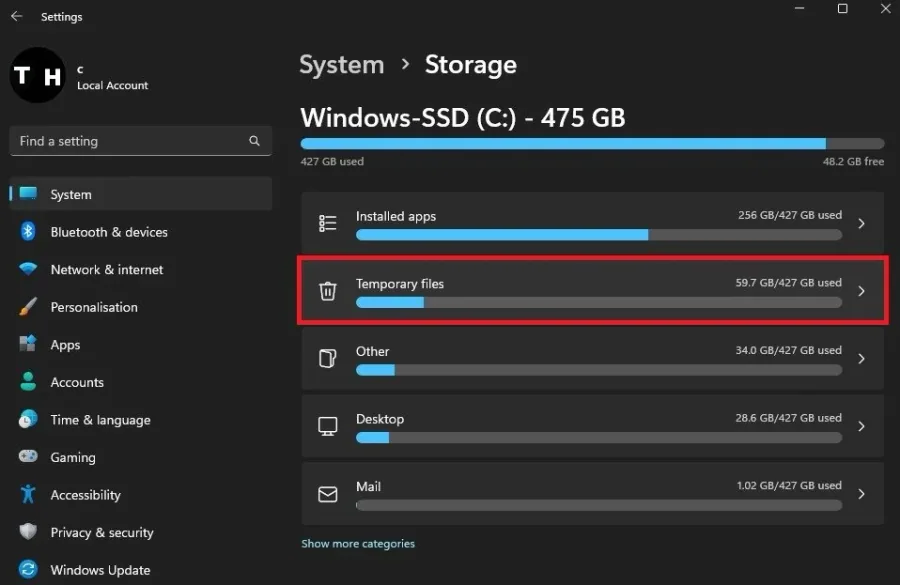Click the TH profile avatar

(38, 75)
